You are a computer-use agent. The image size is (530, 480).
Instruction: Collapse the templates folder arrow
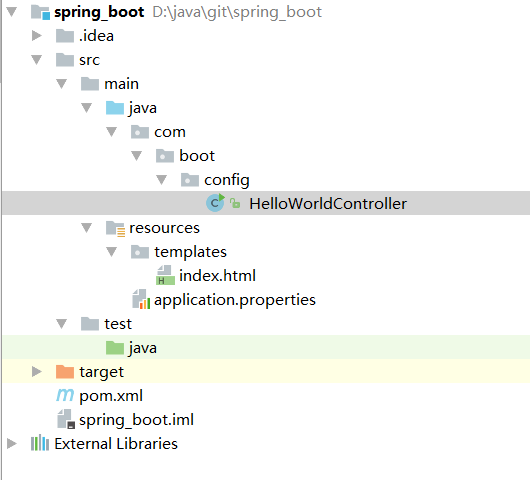pyautogui.click(x=112, y=252)
